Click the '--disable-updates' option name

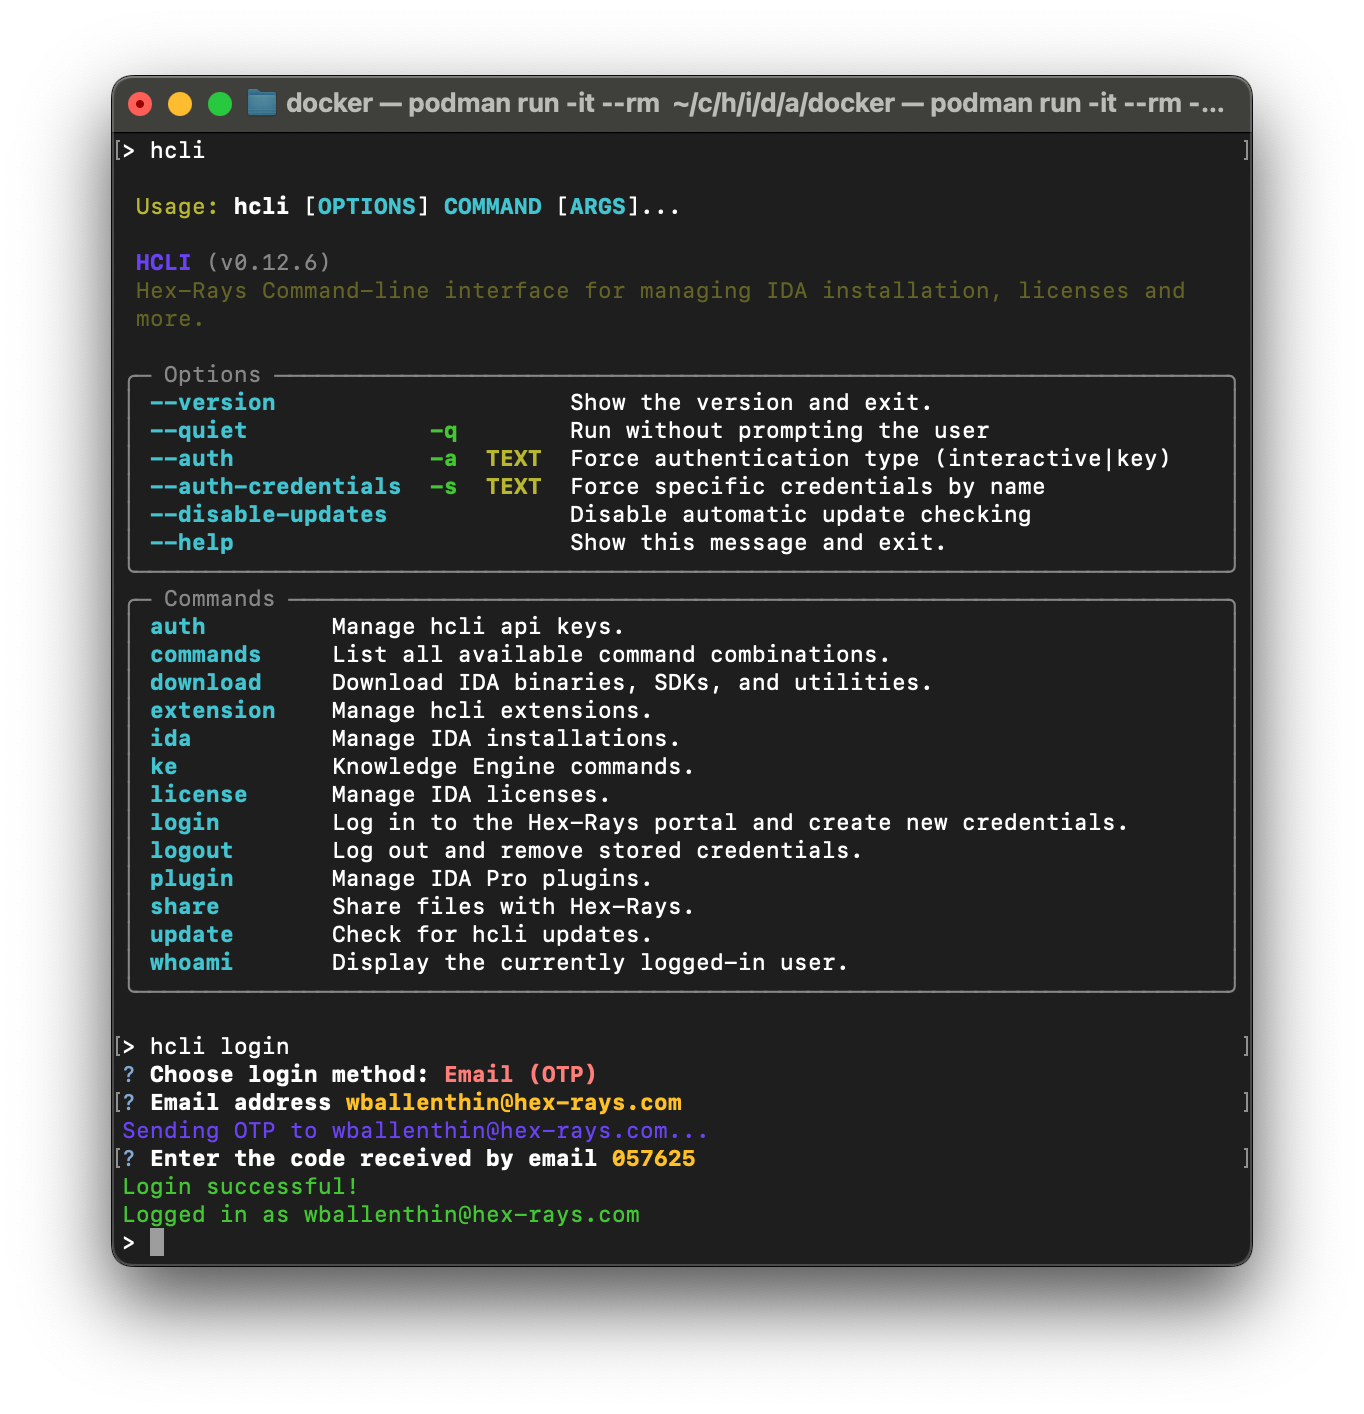268,514
